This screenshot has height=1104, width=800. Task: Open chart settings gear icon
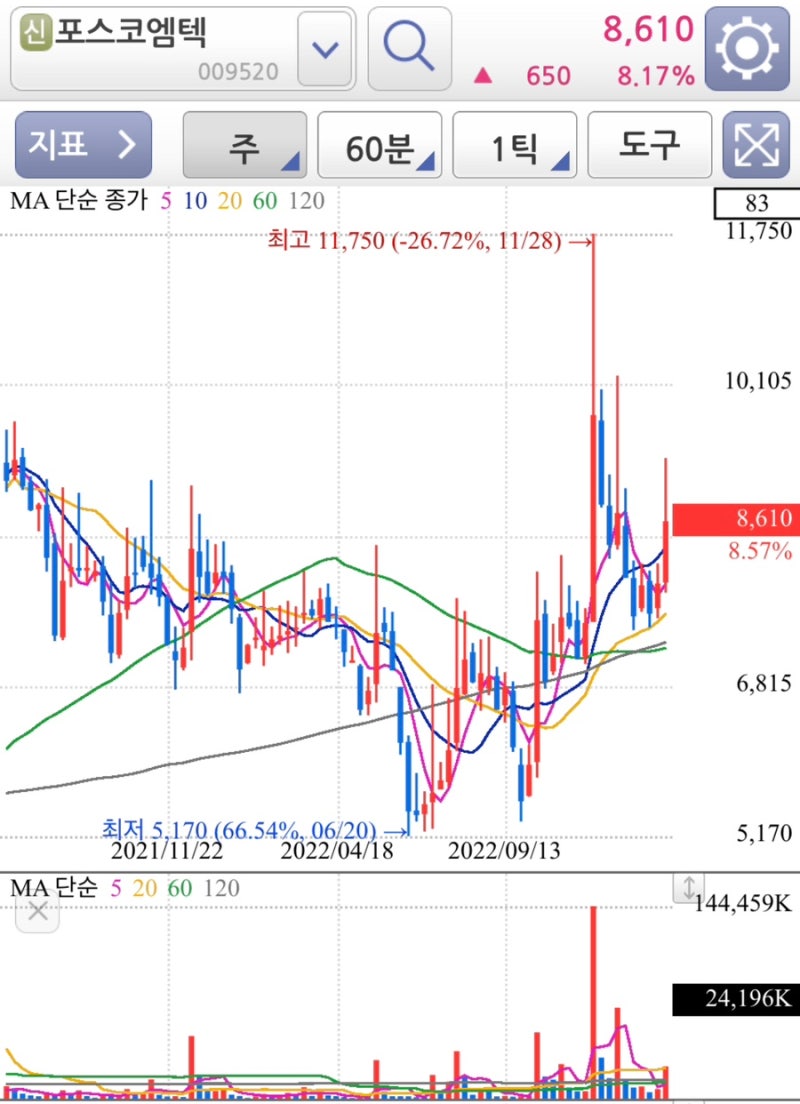click(747, 49)
